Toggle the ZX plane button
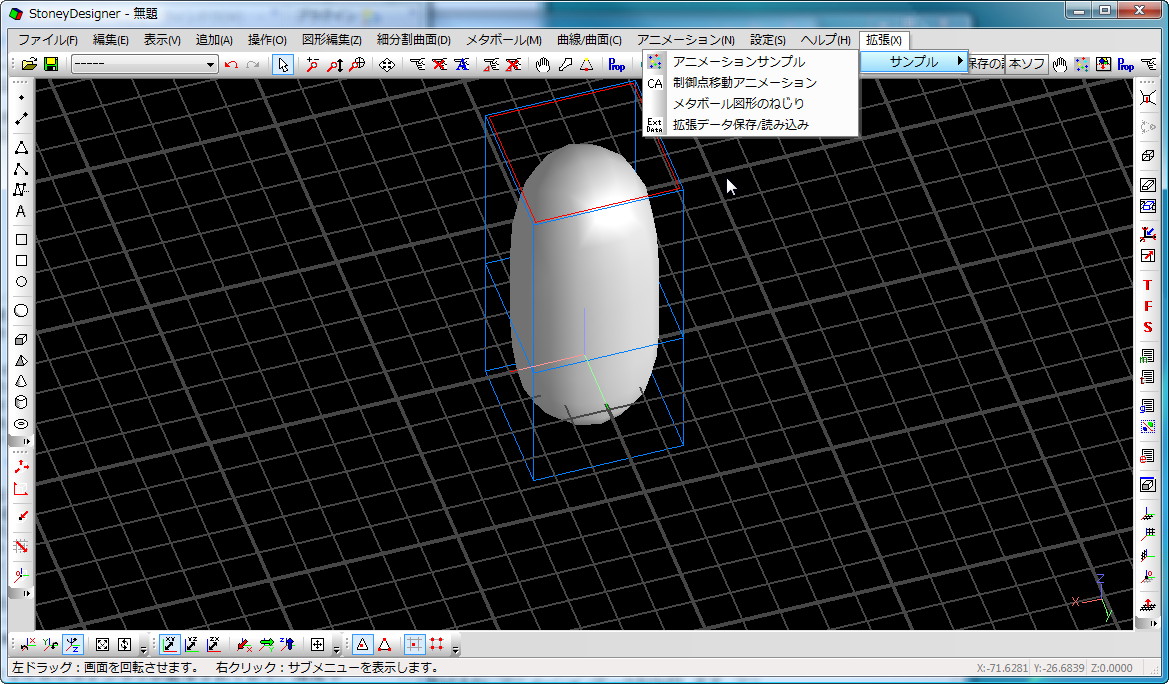The image size is (1169, 684). [x=213, y=644]
